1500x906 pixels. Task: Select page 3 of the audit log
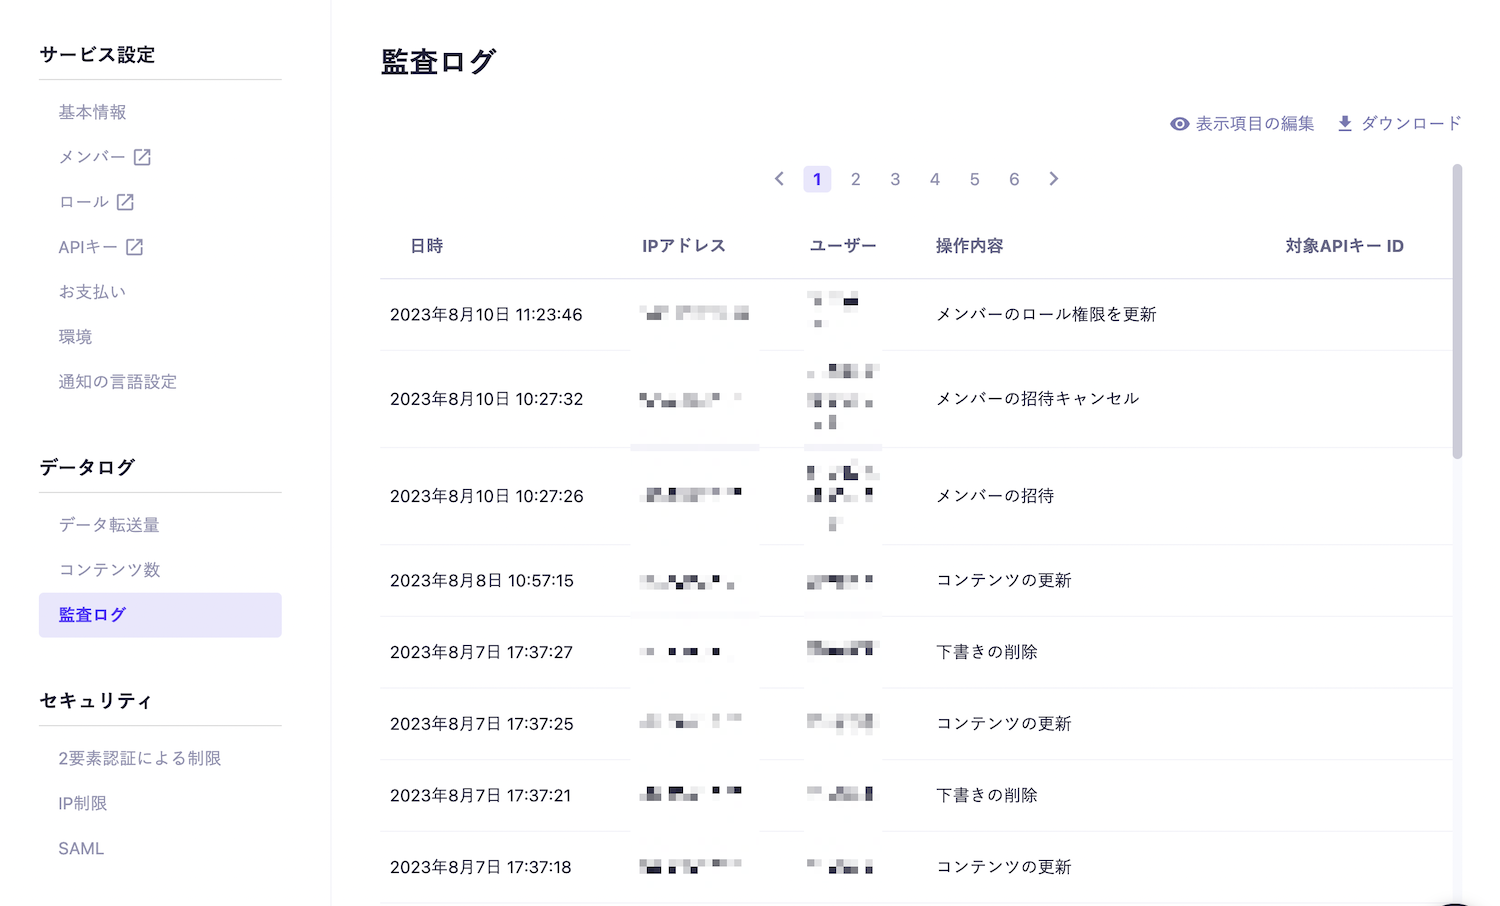tap(895, 179)
